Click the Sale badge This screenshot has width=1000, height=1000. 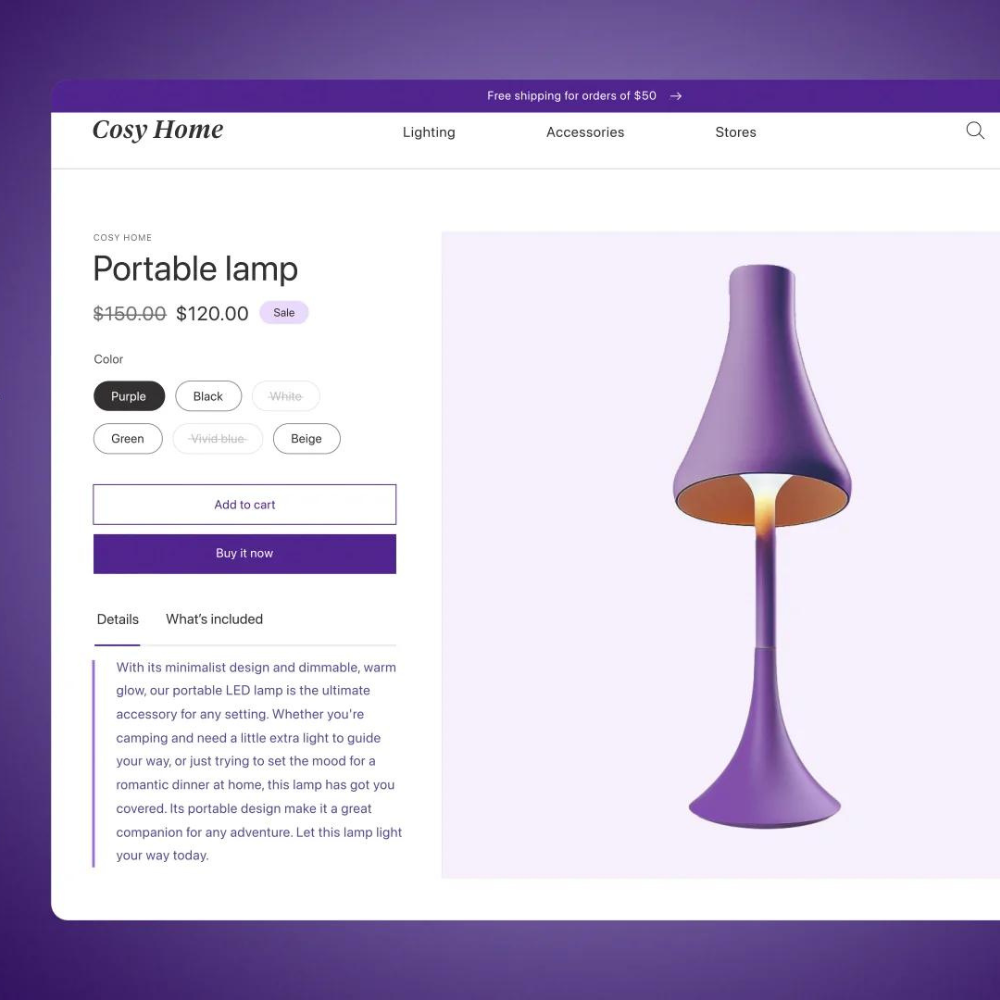coord(284,312)
